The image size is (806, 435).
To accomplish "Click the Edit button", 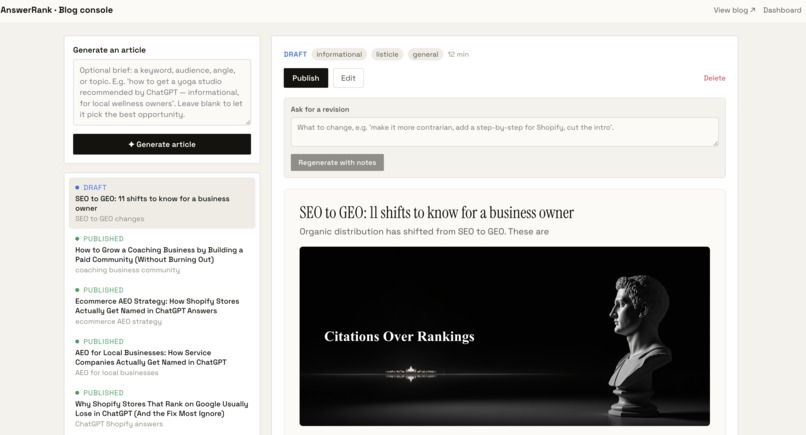I will point(348,78).
